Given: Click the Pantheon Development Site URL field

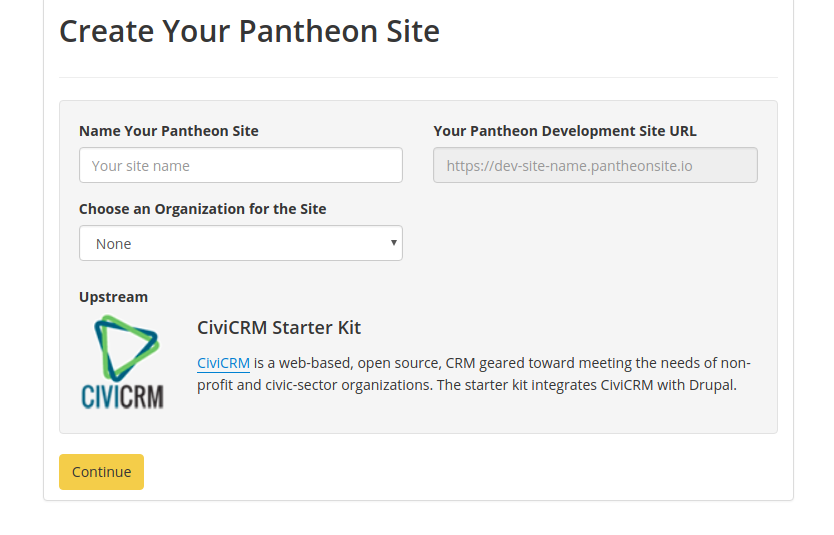Looking at the screenshot, I should (595, 166).
